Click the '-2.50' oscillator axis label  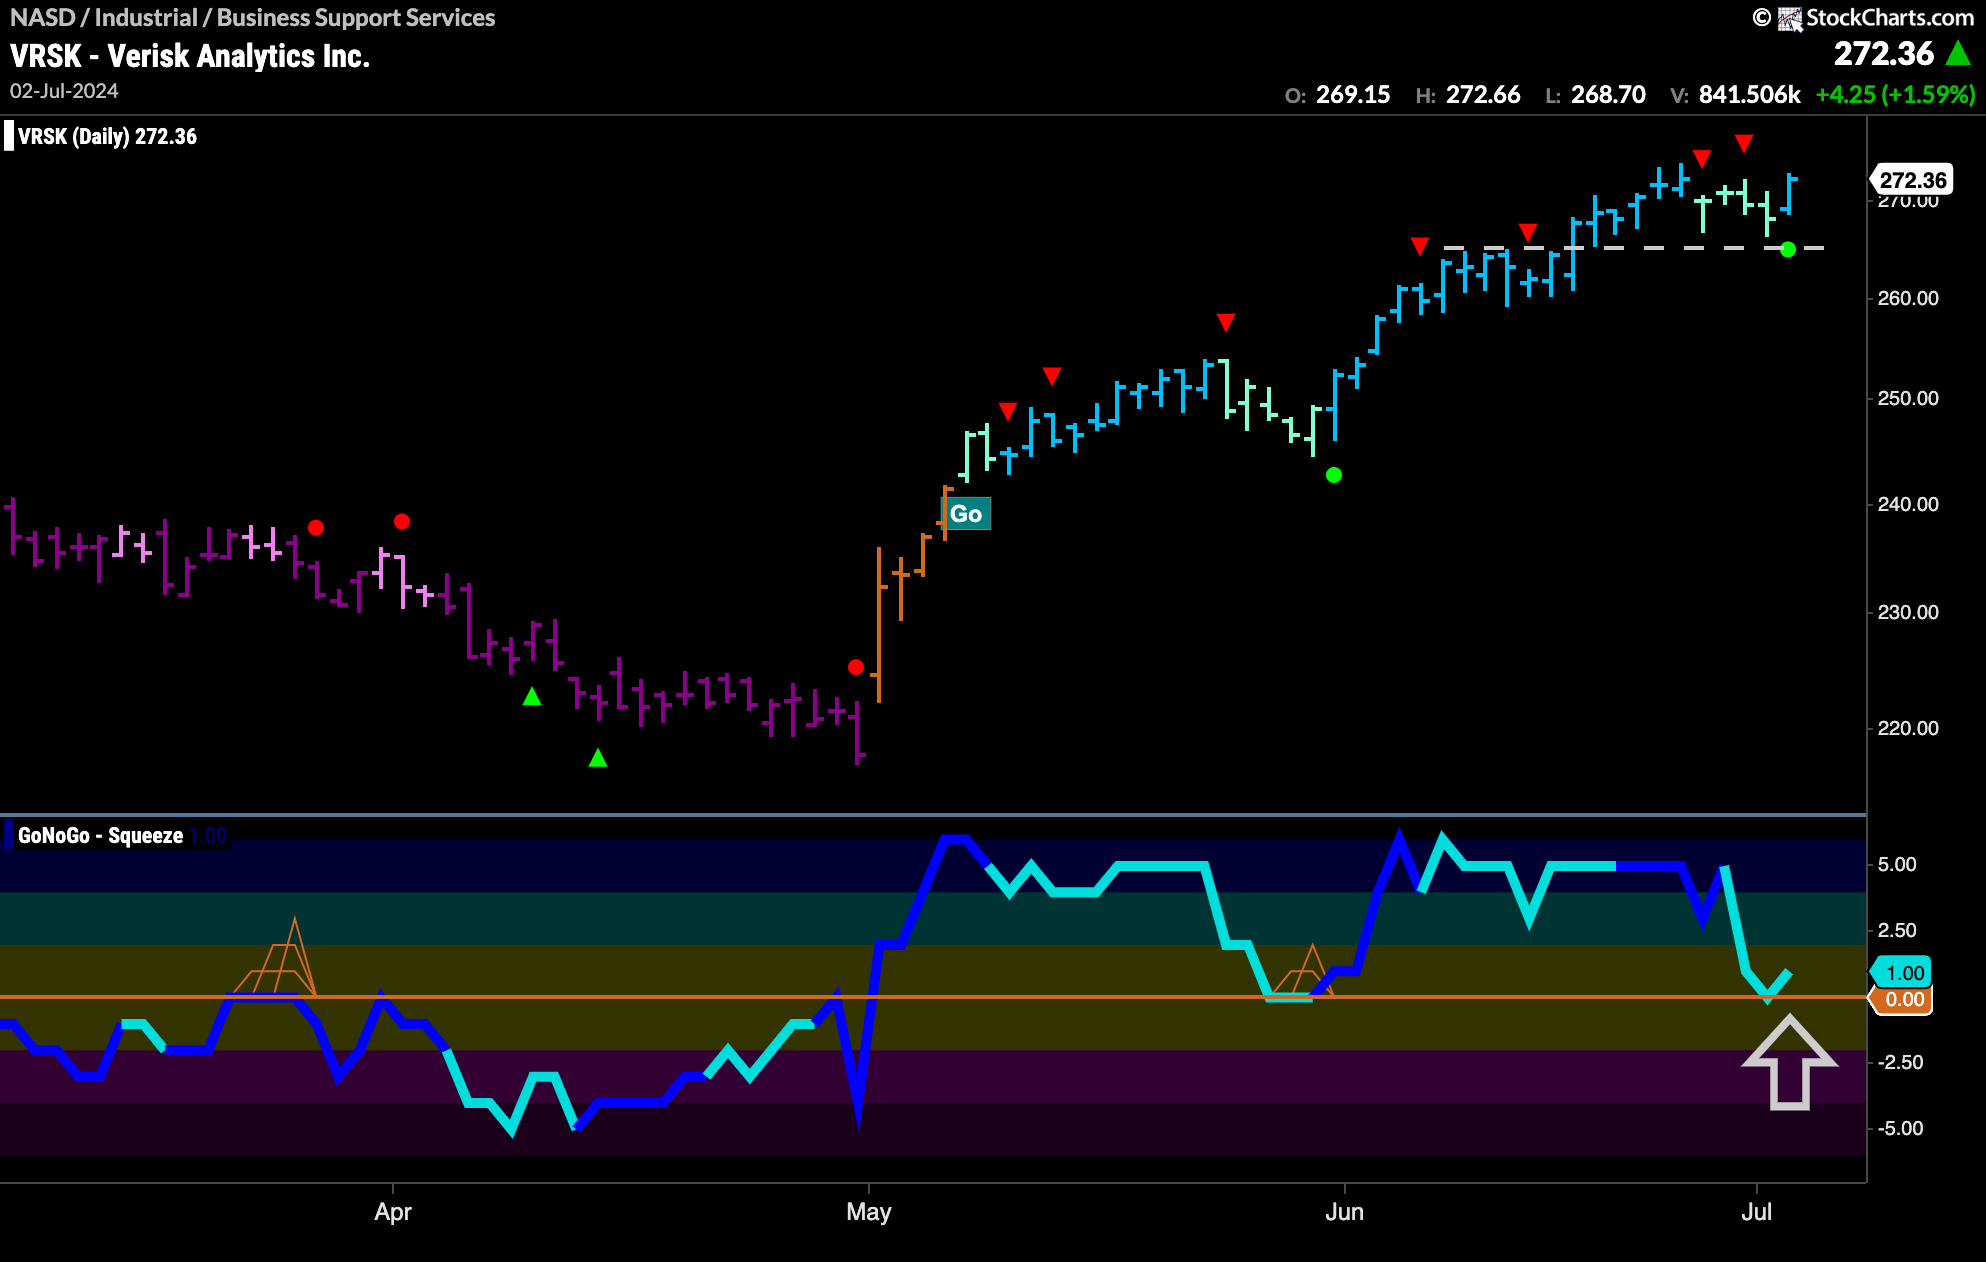click(1900, 1062)
